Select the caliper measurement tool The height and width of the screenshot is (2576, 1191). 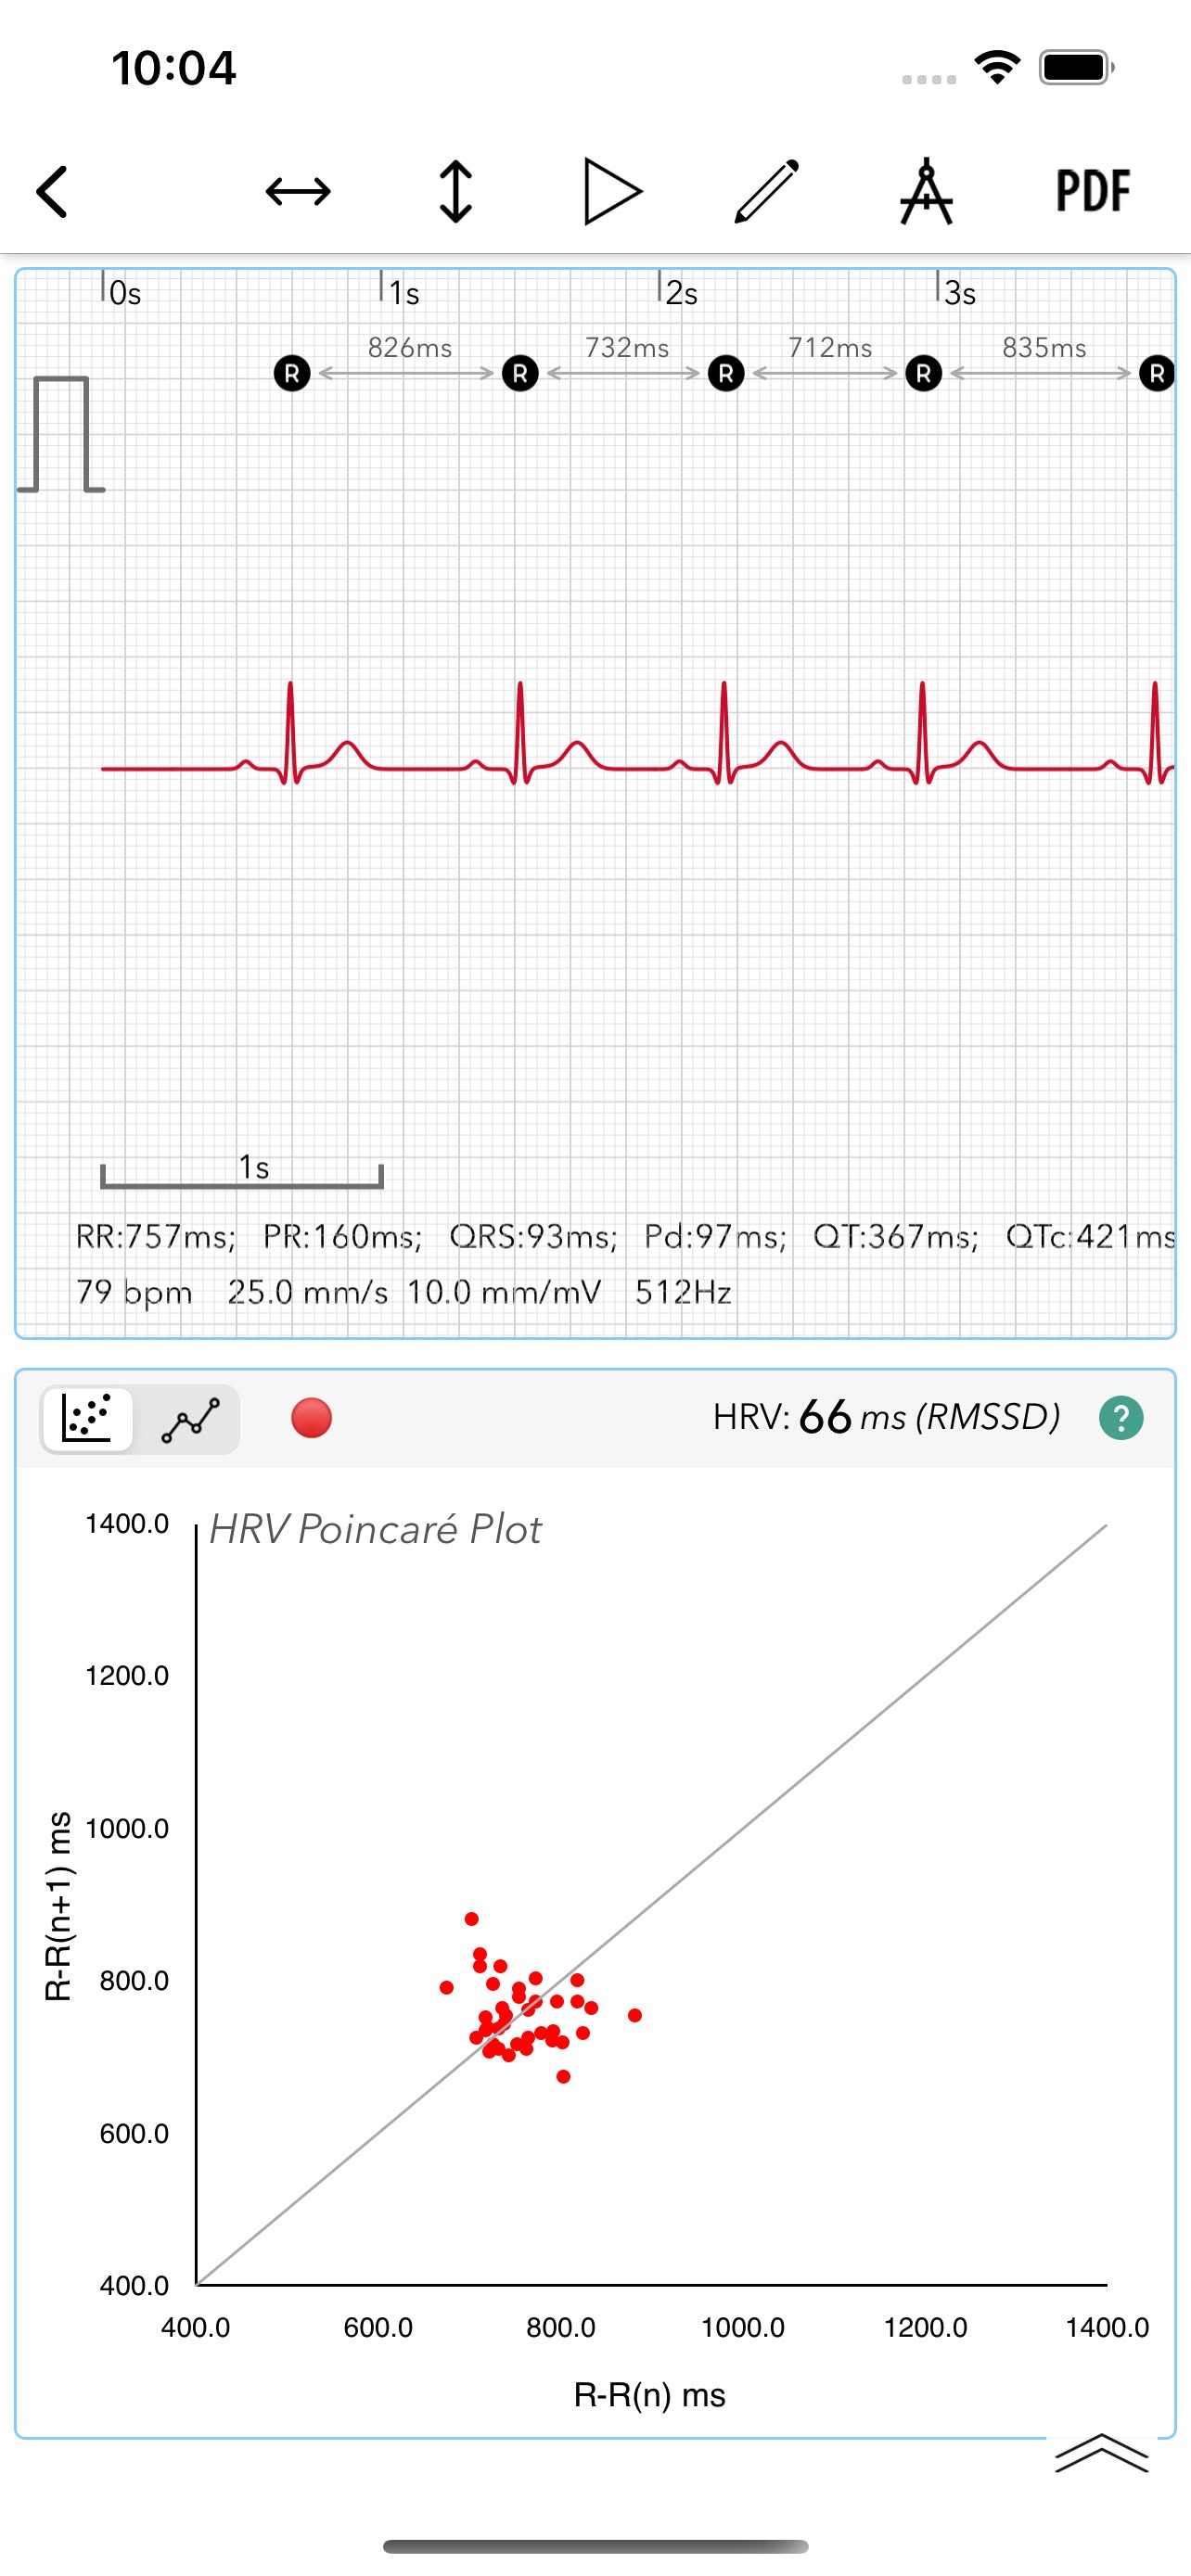point(926,191)
